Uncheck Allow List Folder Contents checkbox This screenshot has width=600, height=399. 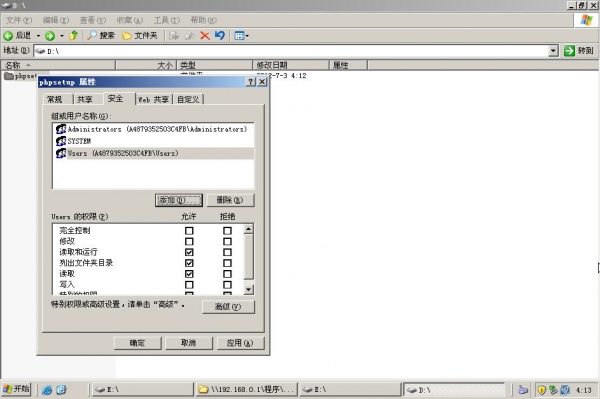coord(189,263)
